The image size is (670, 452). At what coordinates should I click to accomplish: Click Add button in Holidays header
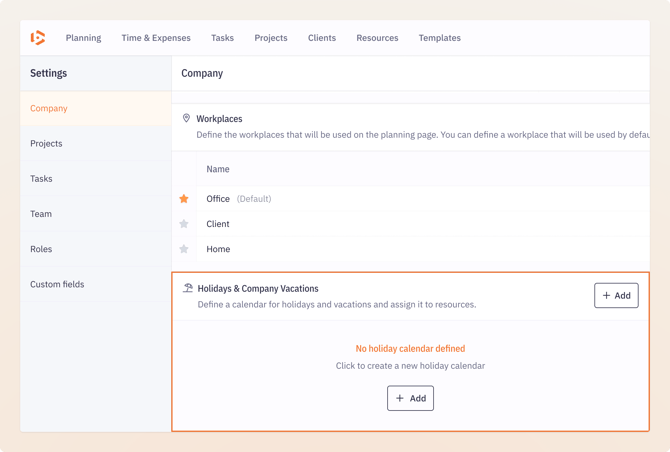click(616, 295)
